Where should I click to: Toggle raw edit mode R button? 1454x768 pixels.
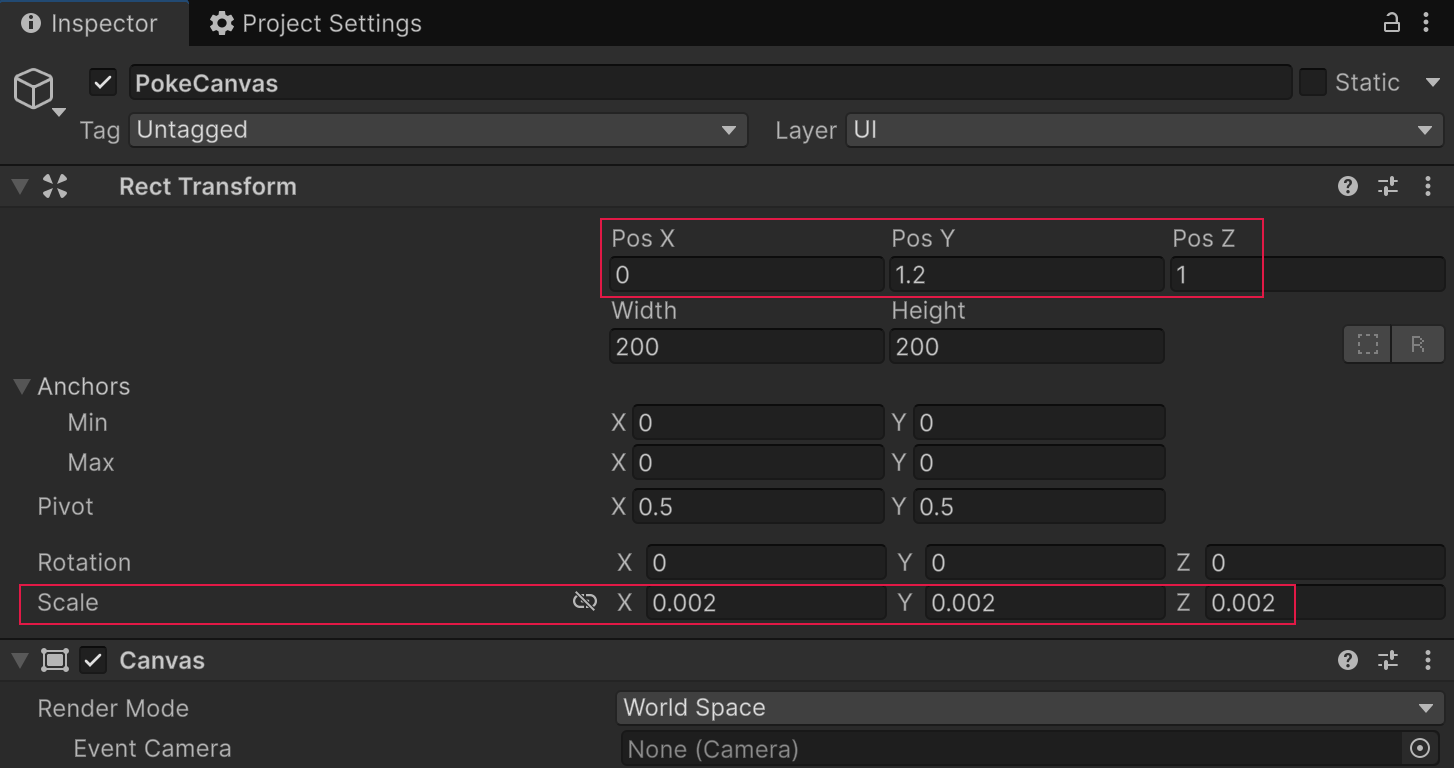pos(1418,344)
